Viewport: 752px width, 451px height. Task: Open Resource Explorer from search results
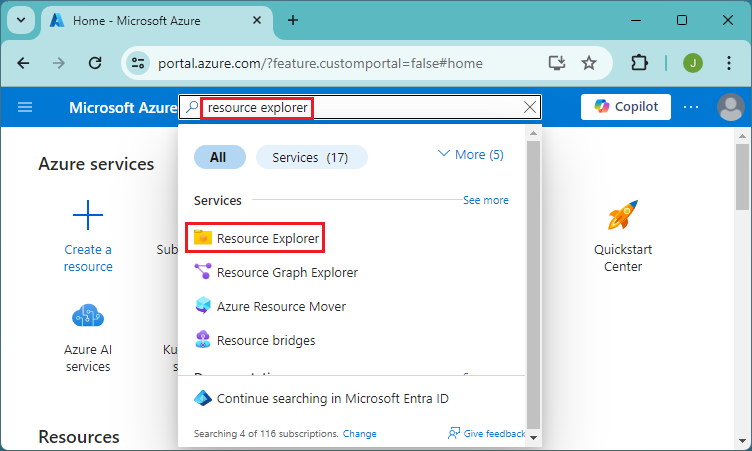tap(268, 238)
